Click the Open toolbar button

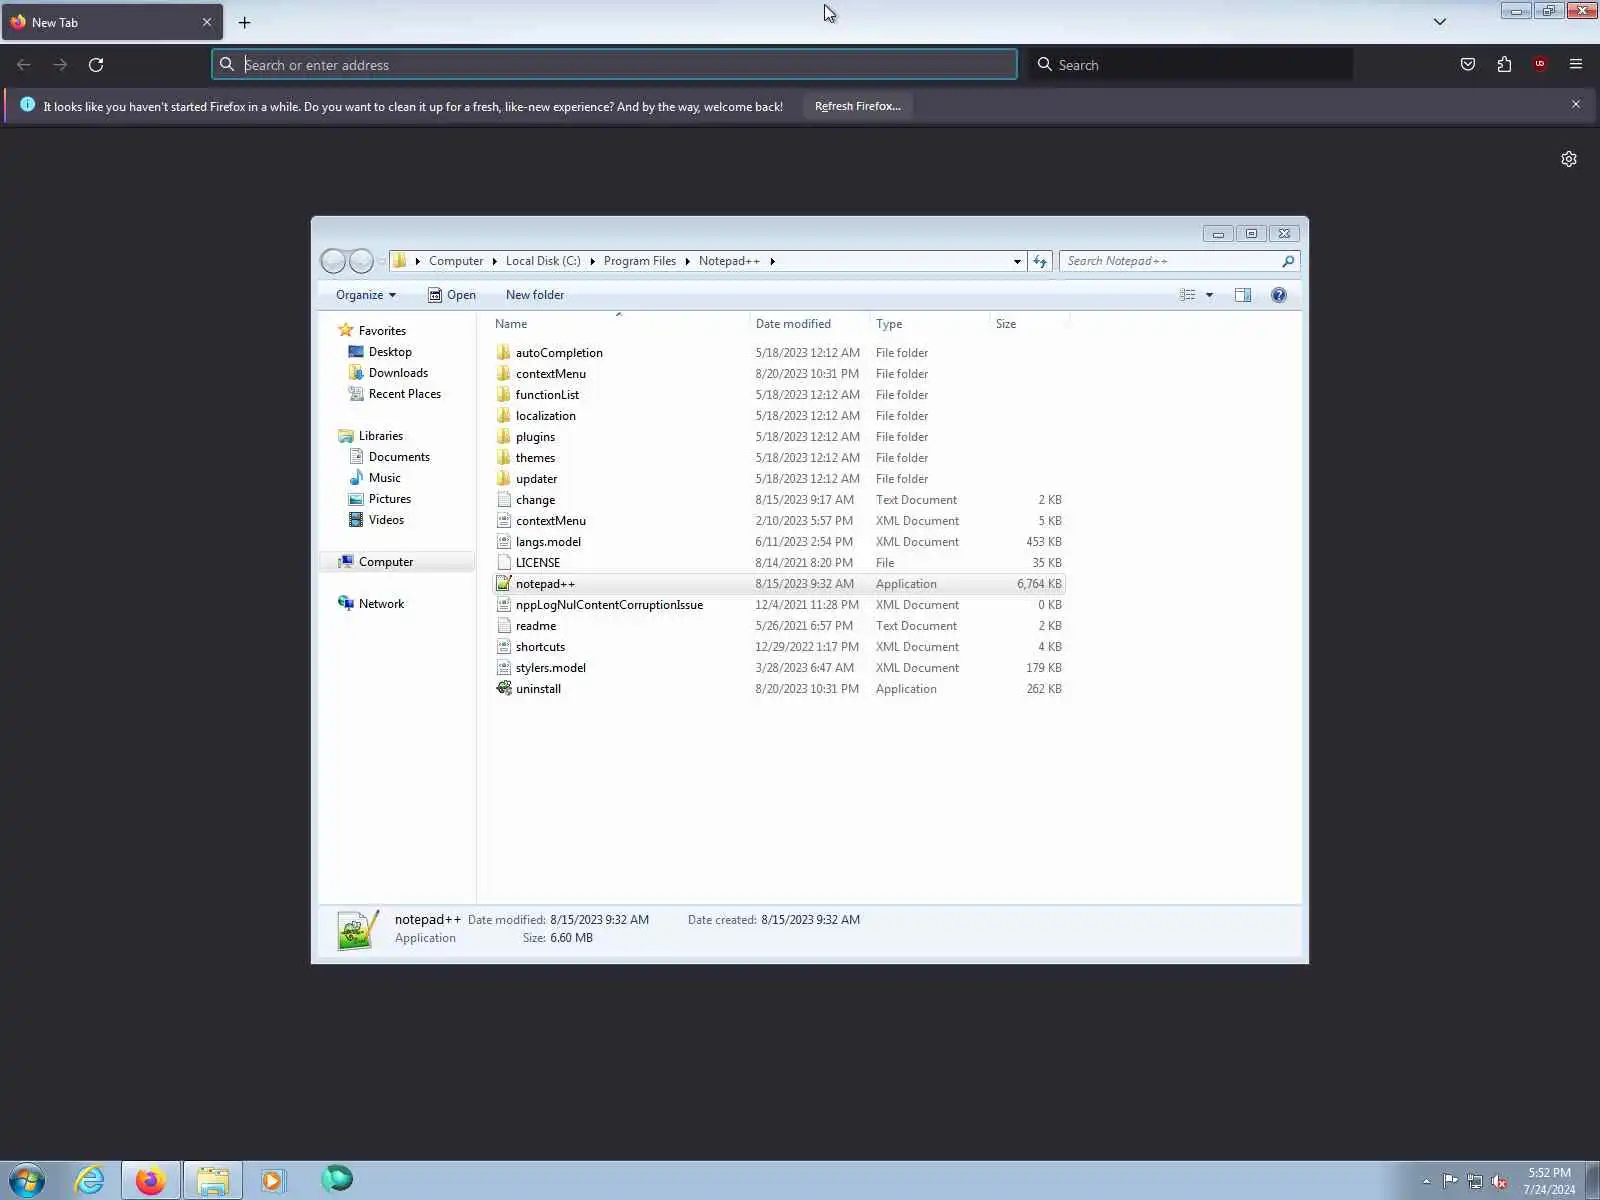point(452,295)
